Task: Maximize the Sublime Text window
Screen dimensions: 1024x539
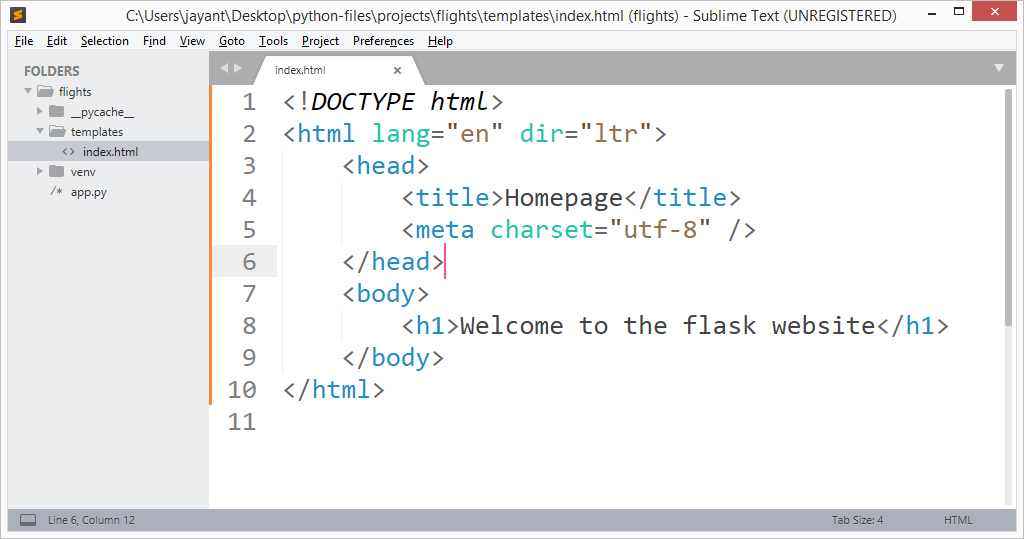Action: (959, 11)
